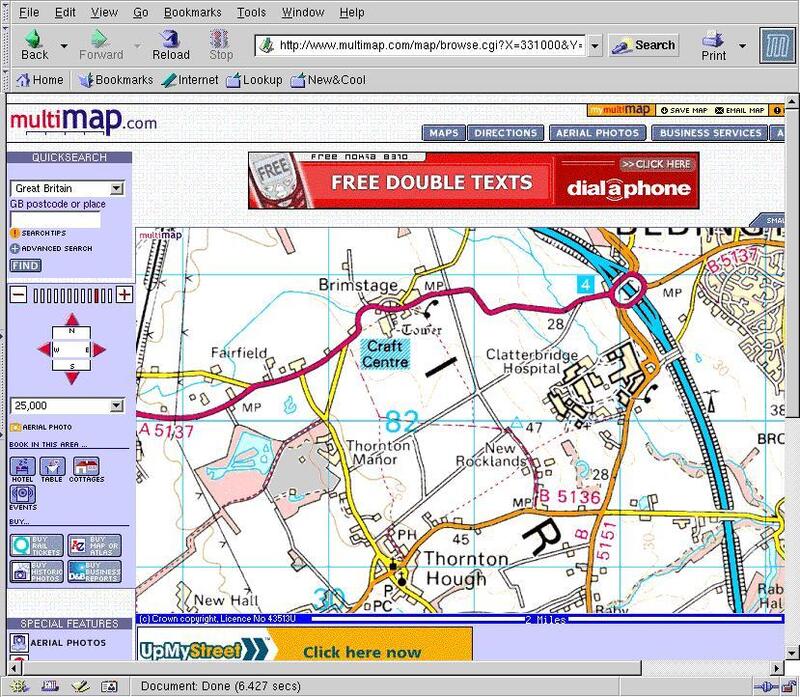Click the Reload toolbar icon

point(170,44)
